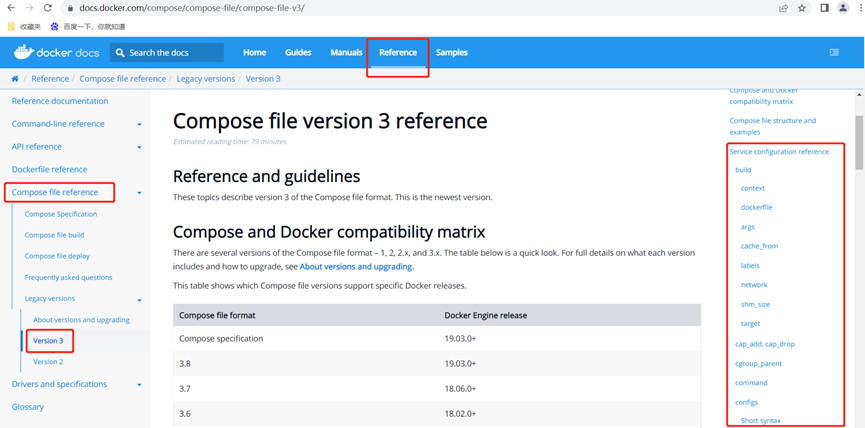
Task: Click the Legacy versions breadcrumb link
Action: click(206, 79)
